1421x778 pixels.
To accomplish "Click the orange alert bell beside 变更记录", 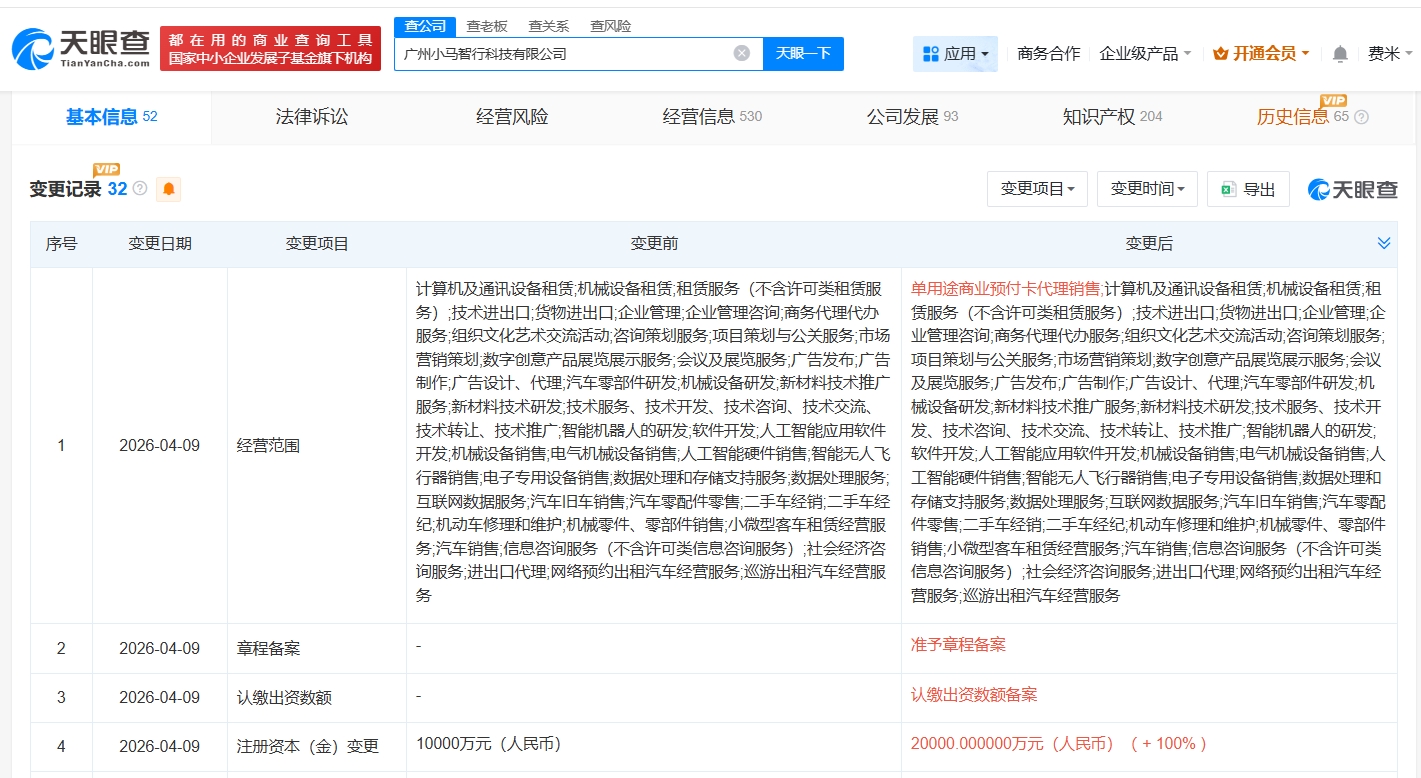I will (168, 189).
